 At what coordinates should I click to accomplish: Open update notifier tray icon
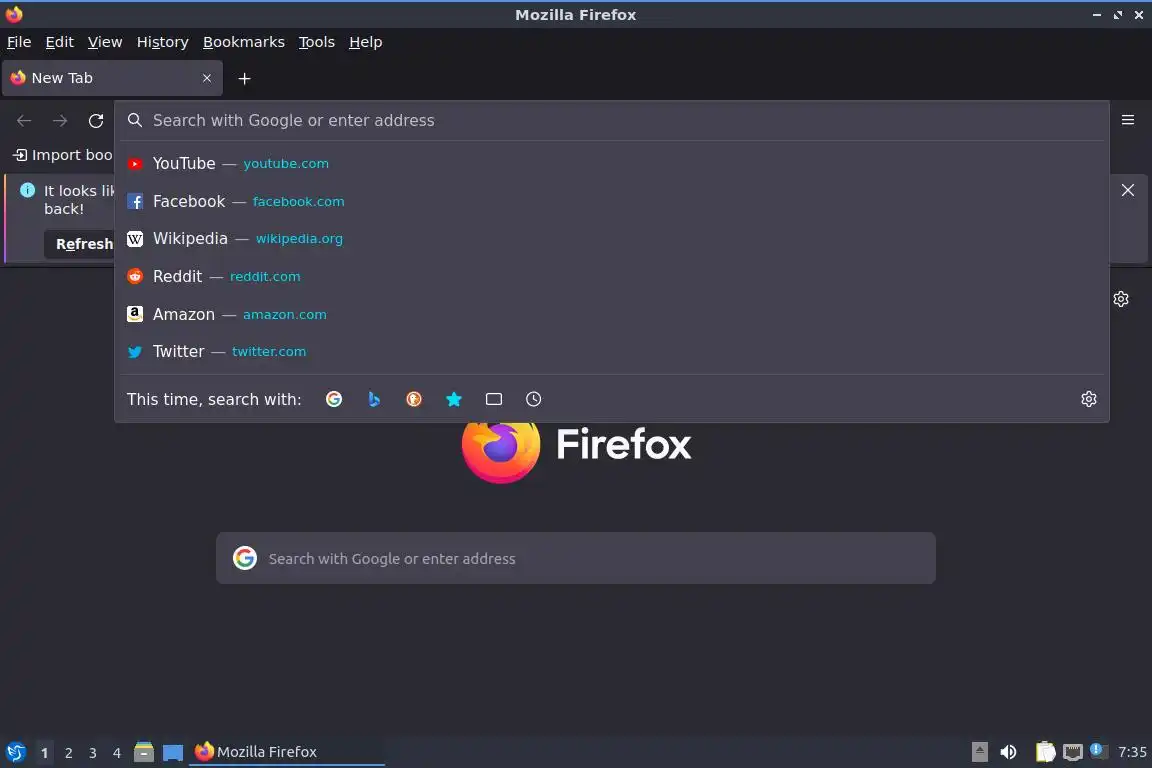tap(1097, 750)
